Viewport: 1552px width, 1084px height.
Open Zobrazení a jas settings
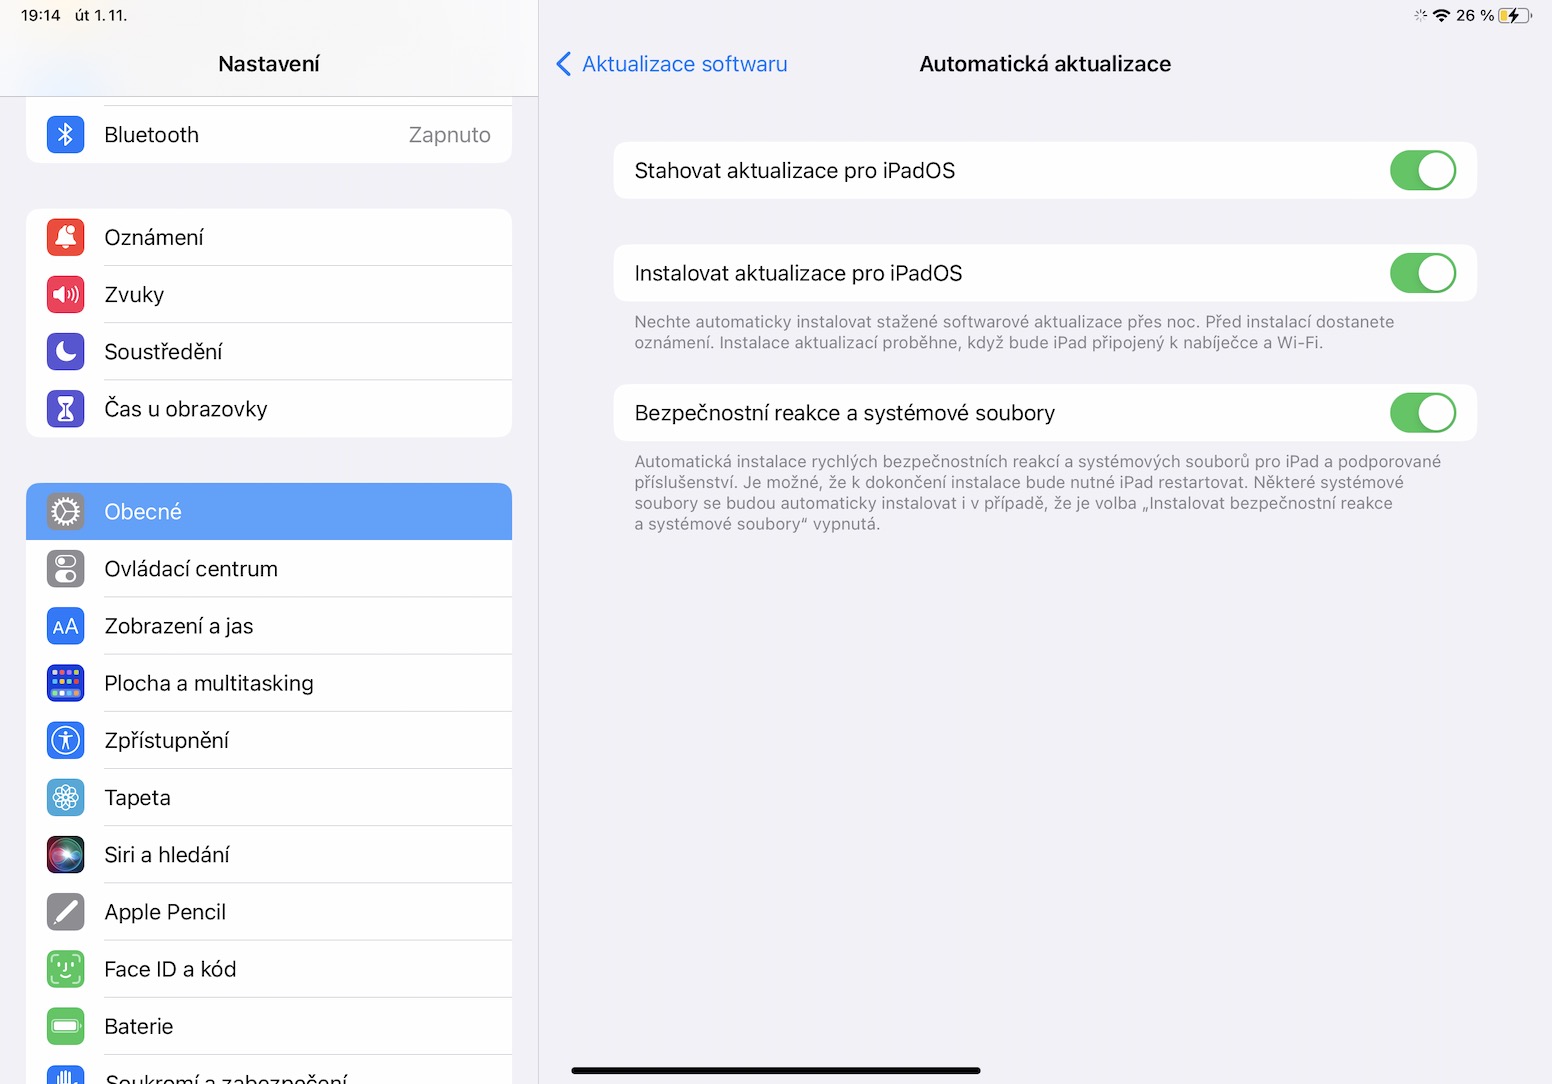click(x=268, y=626)
